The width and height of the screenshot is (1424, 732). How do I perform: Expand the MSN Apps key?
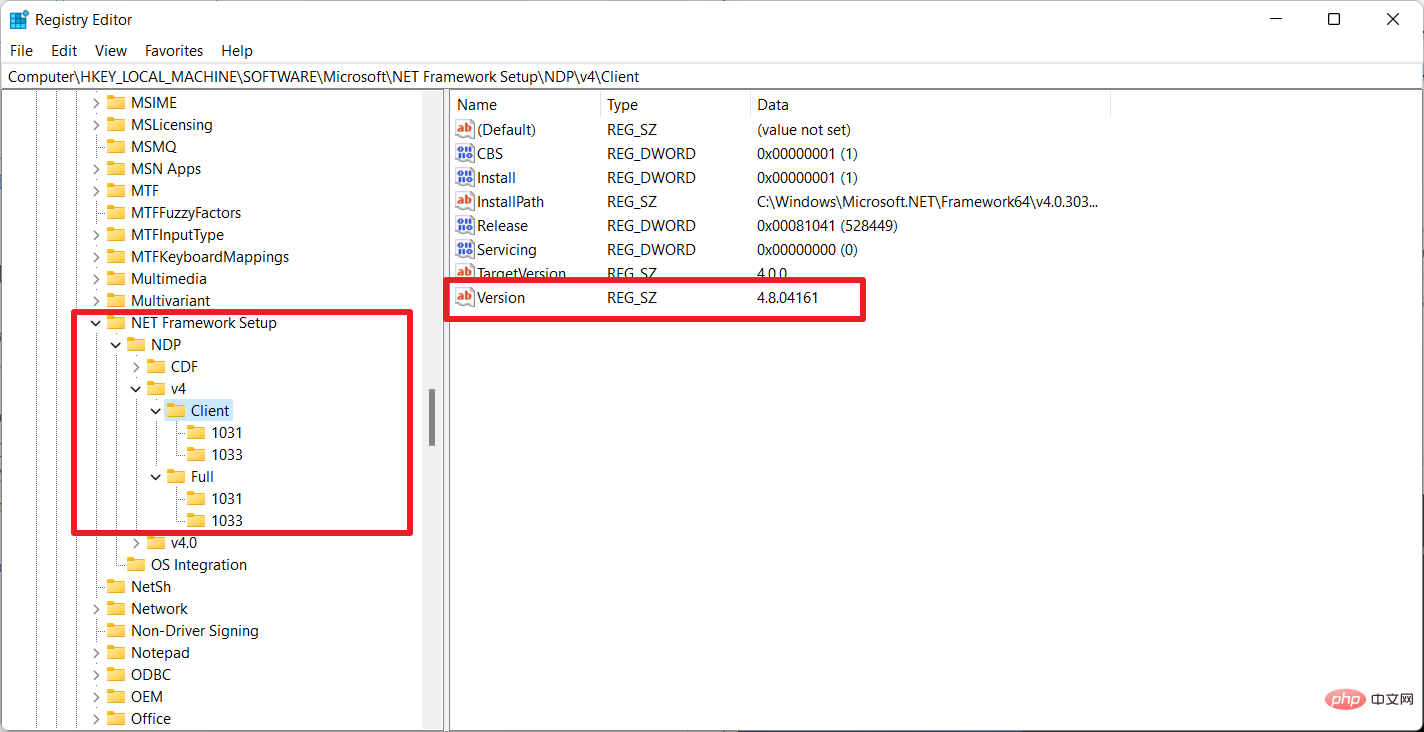(96, 168)
